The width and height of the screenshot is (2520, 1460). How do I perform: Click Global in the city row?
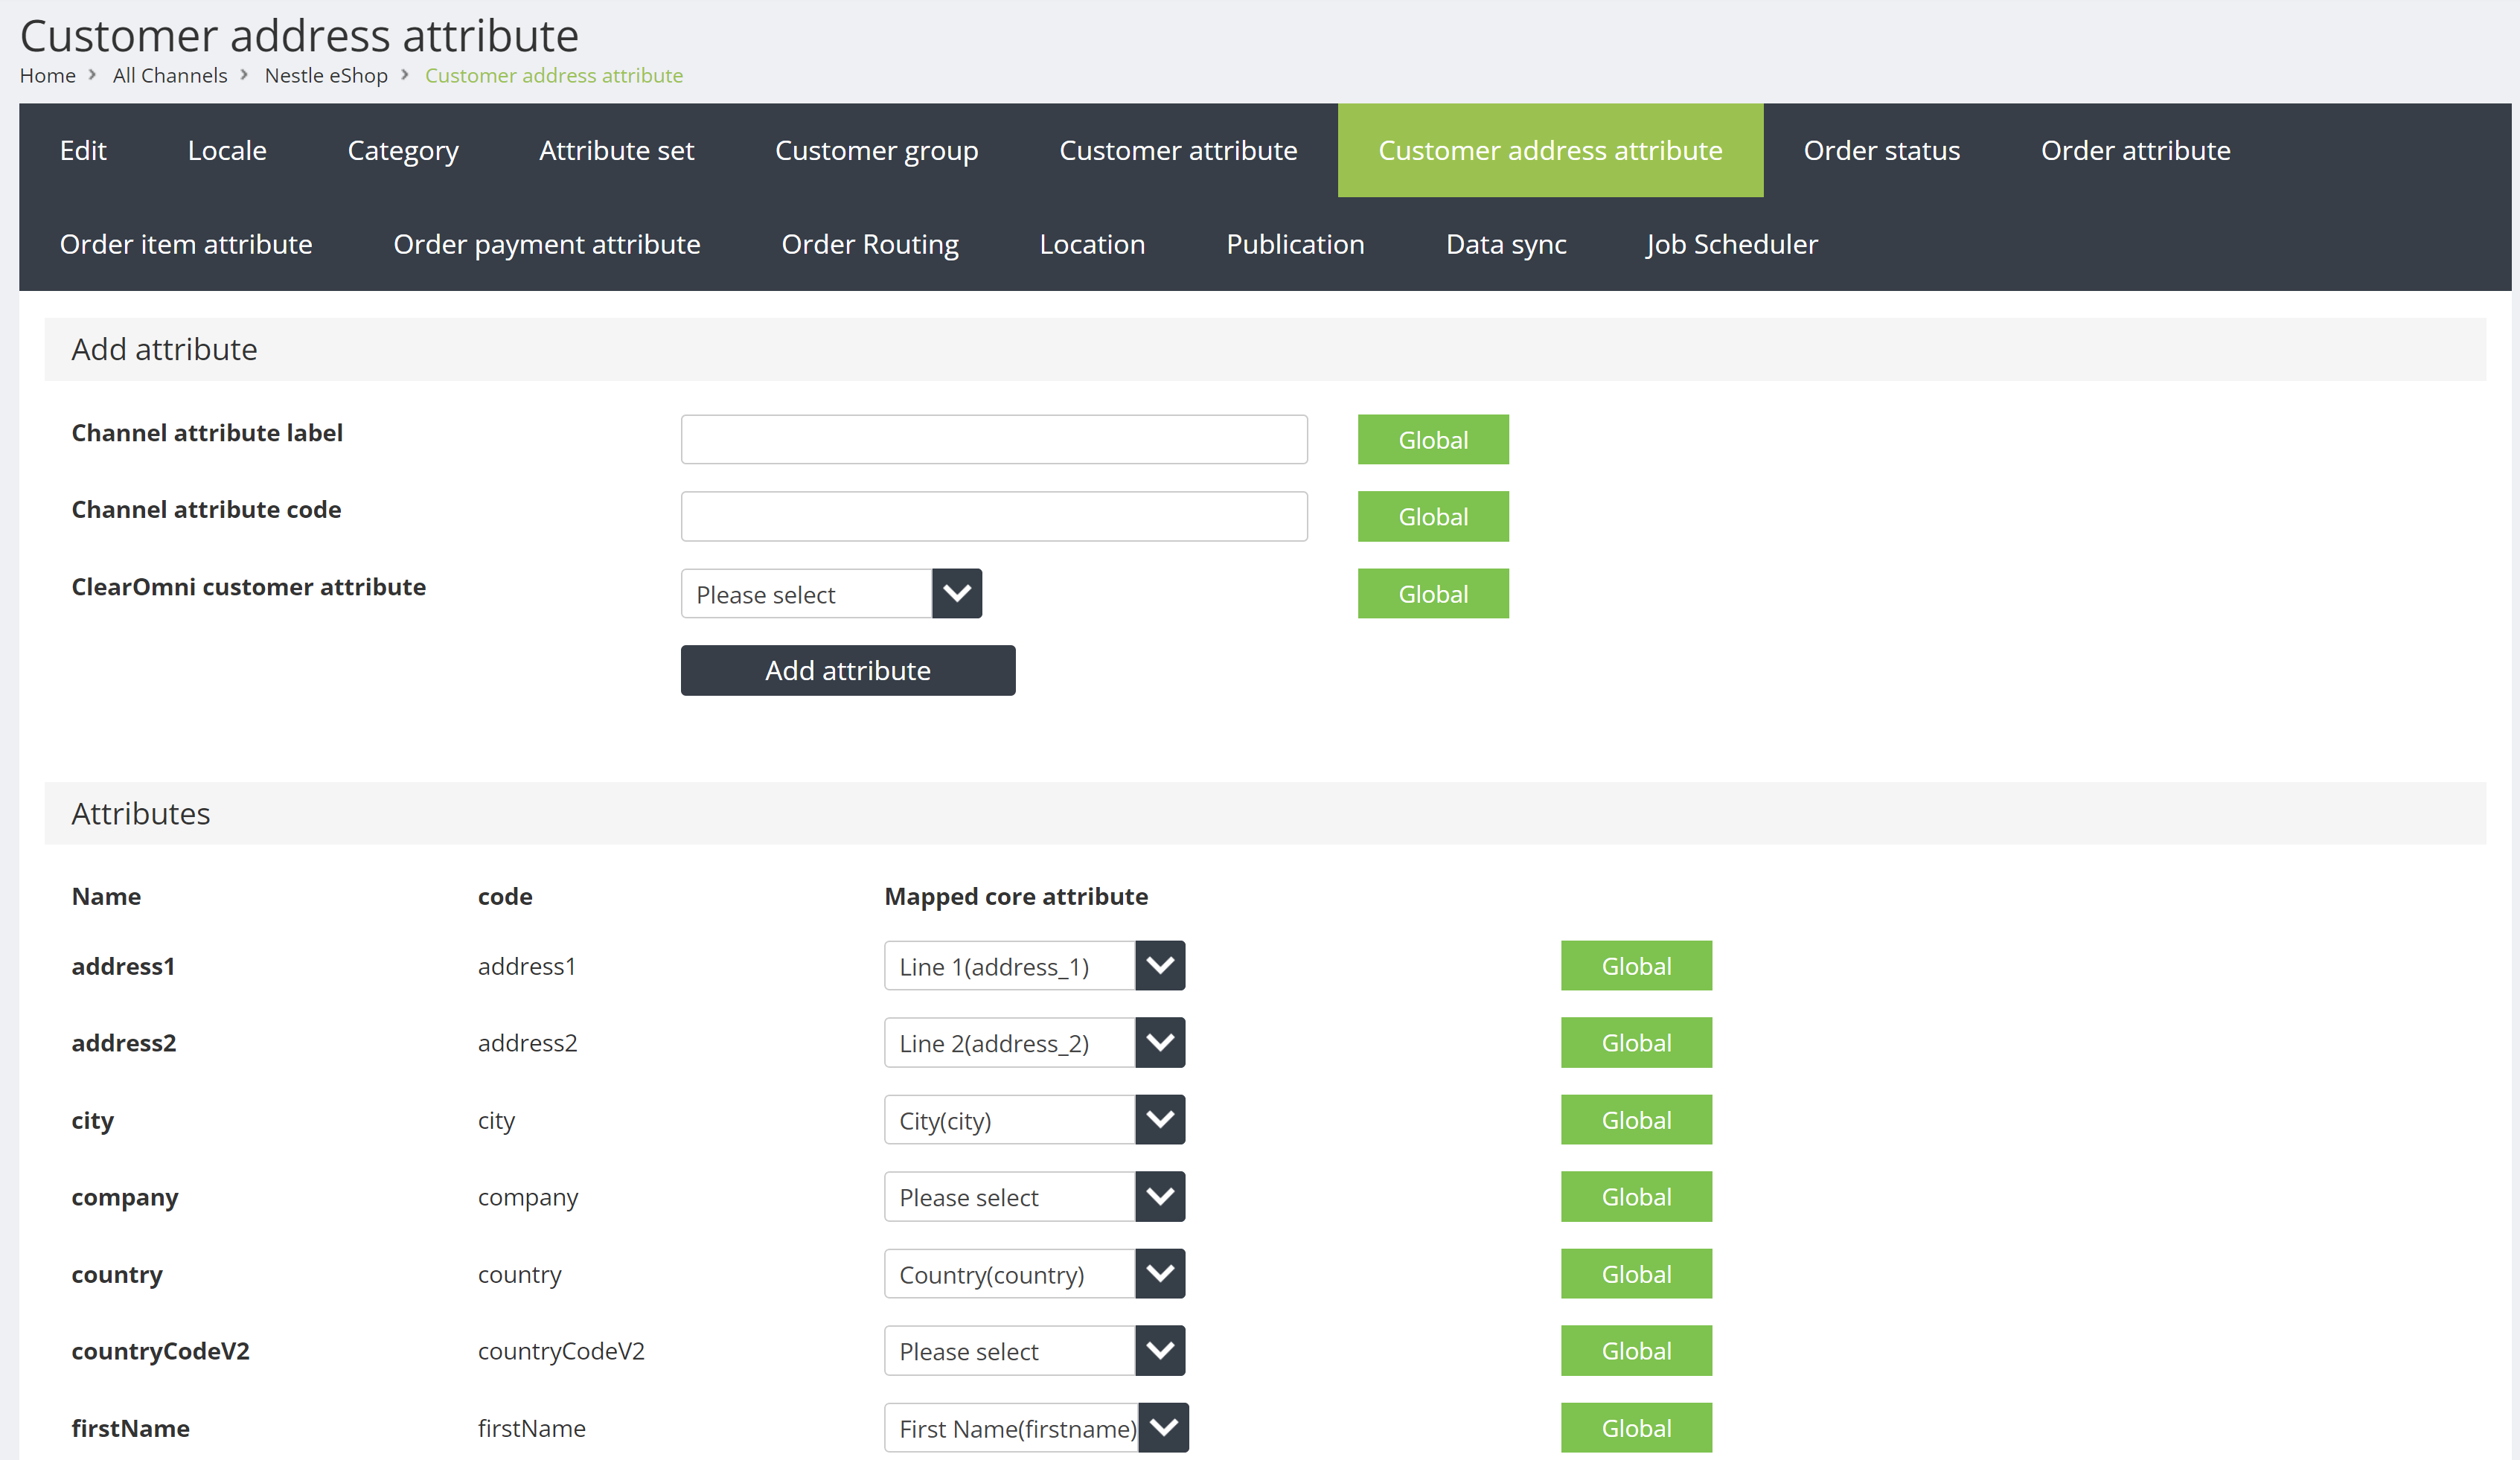point(1636,1120)
